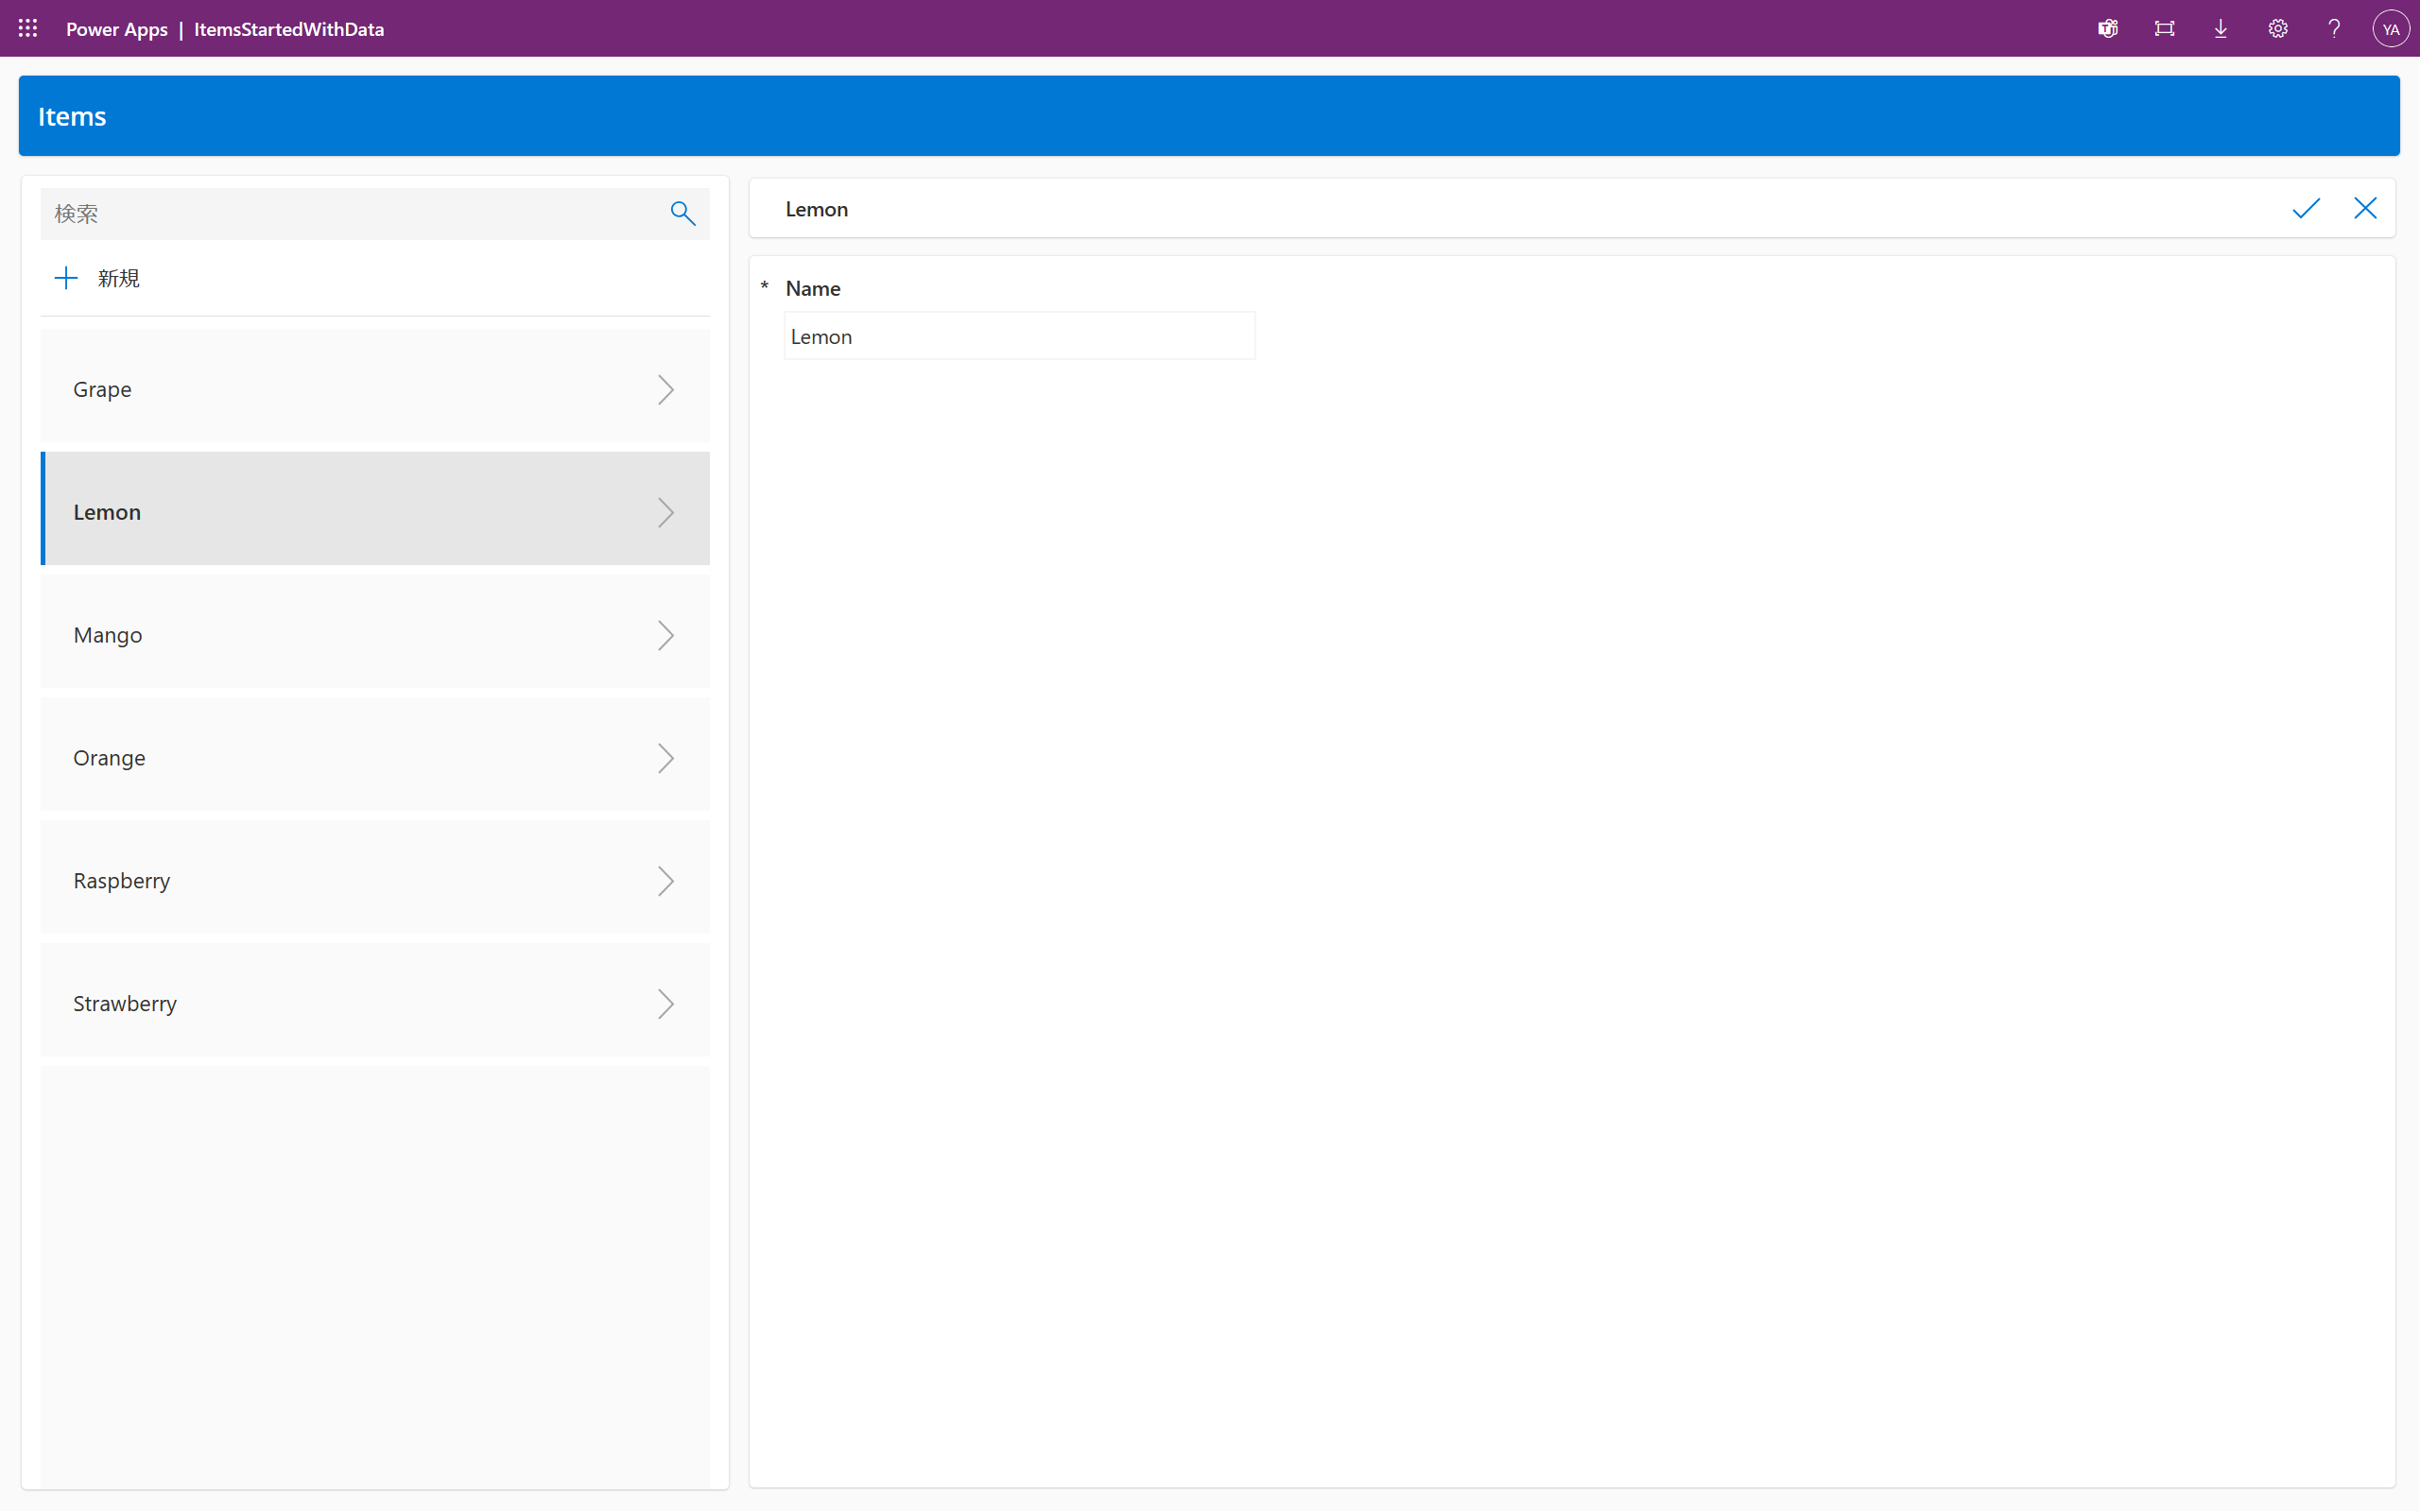Click the Power Apps title link
Screen dimensions: 2420x1512
[x=116, y=29]
